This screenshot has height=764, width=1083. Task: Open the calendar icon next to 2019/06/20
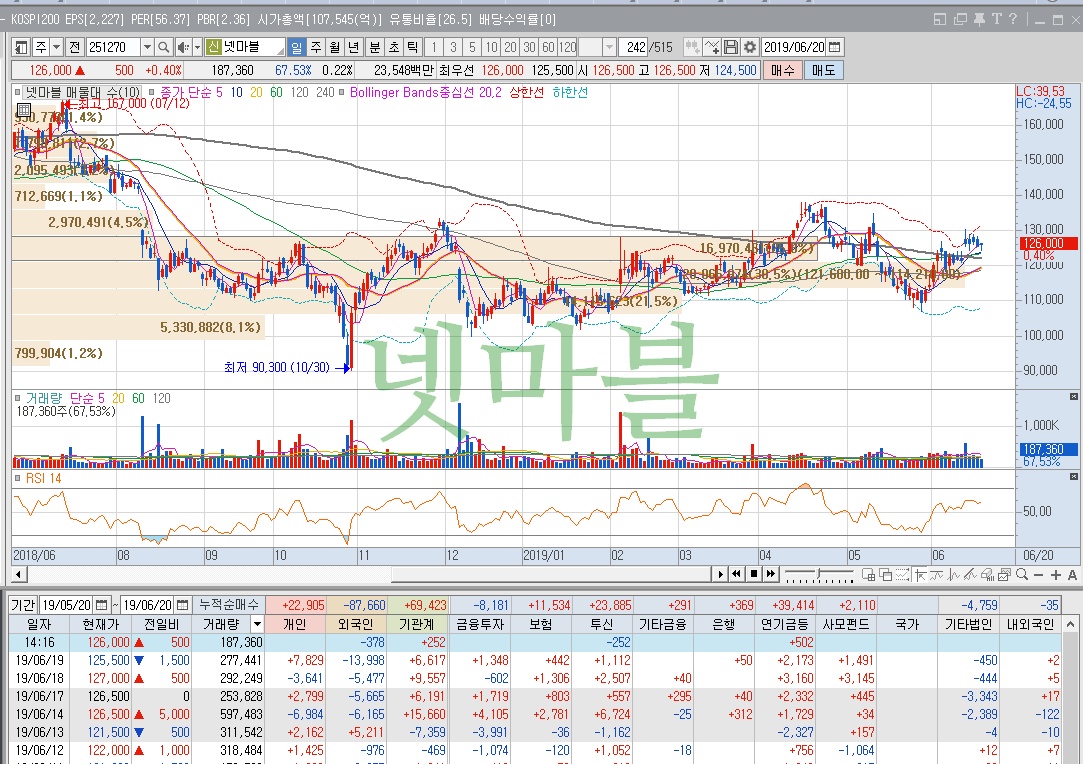[x=834, y=47]
